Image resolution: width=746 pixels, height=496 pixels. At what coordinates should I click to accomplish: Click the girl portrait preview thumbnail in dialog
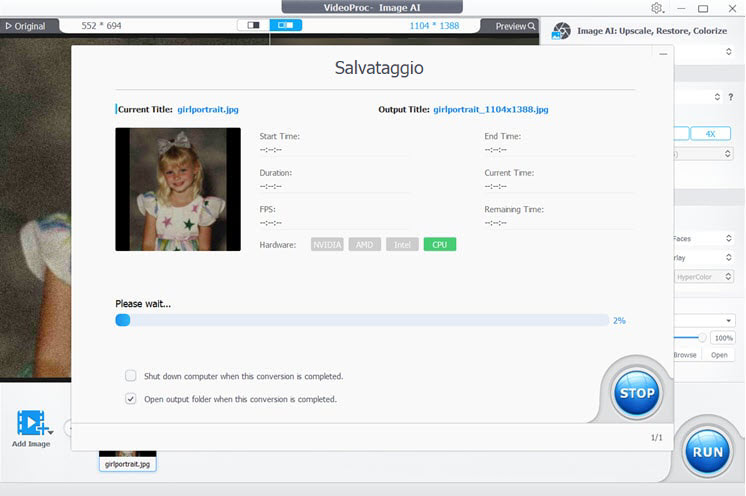[x=178, y=189]
